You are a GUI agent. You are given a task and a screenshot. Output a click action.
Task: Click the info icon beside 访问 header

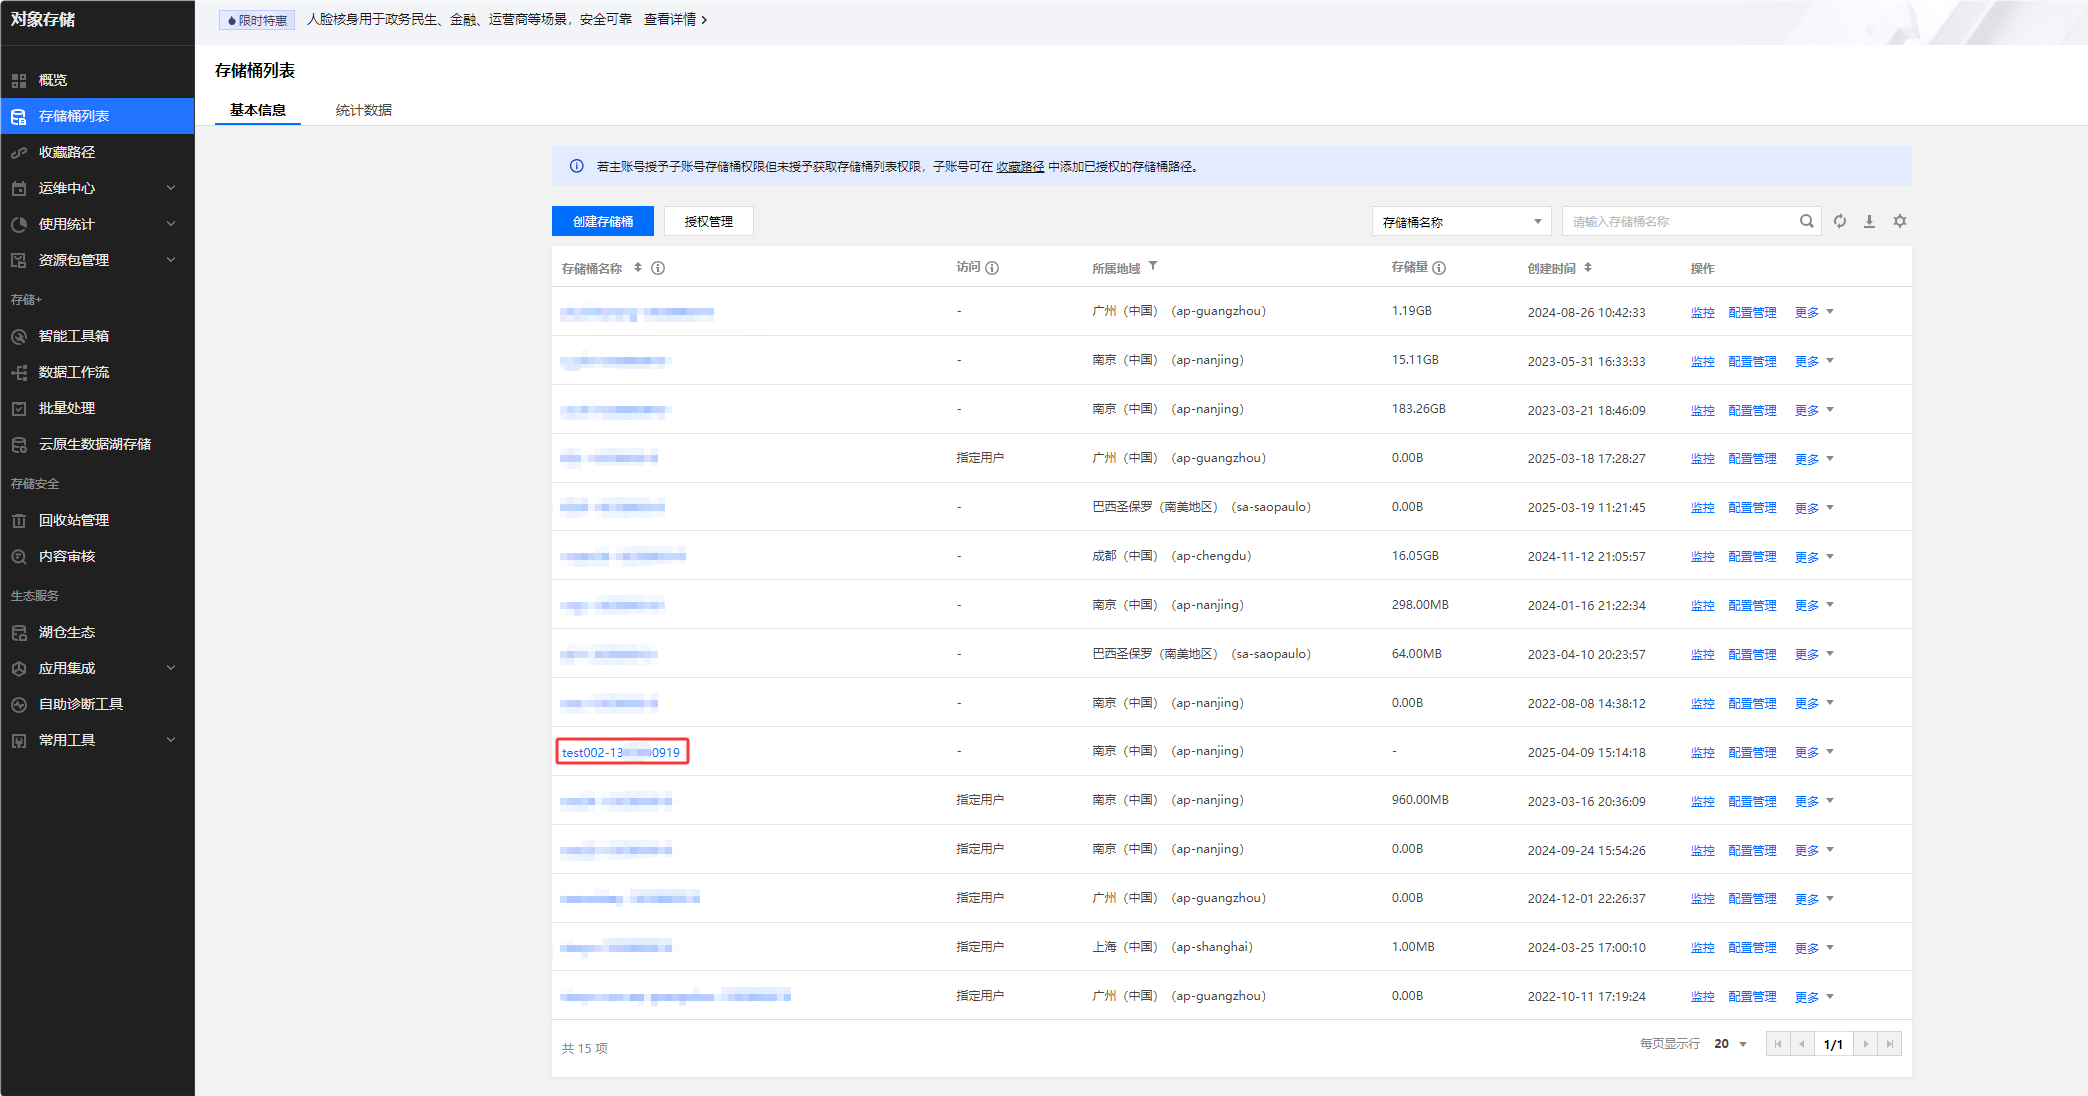[x=992, y=268]
